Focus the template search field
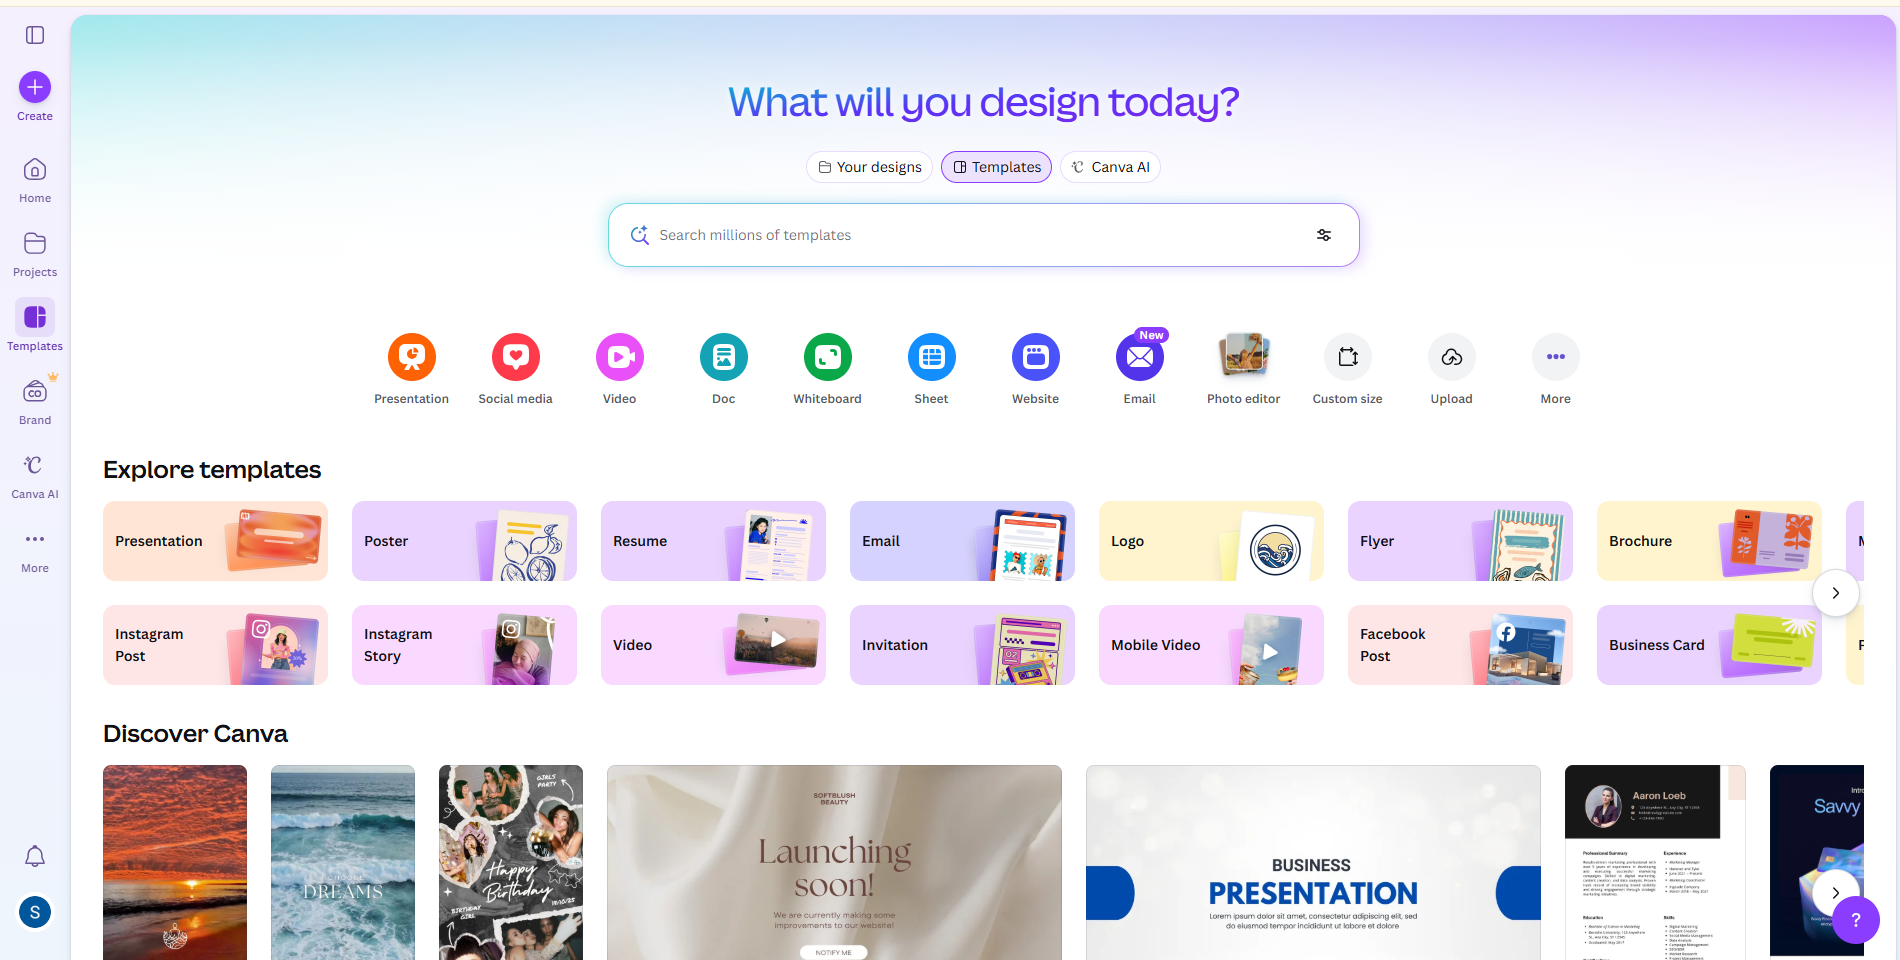1900x960 pixels. [984, 235]
